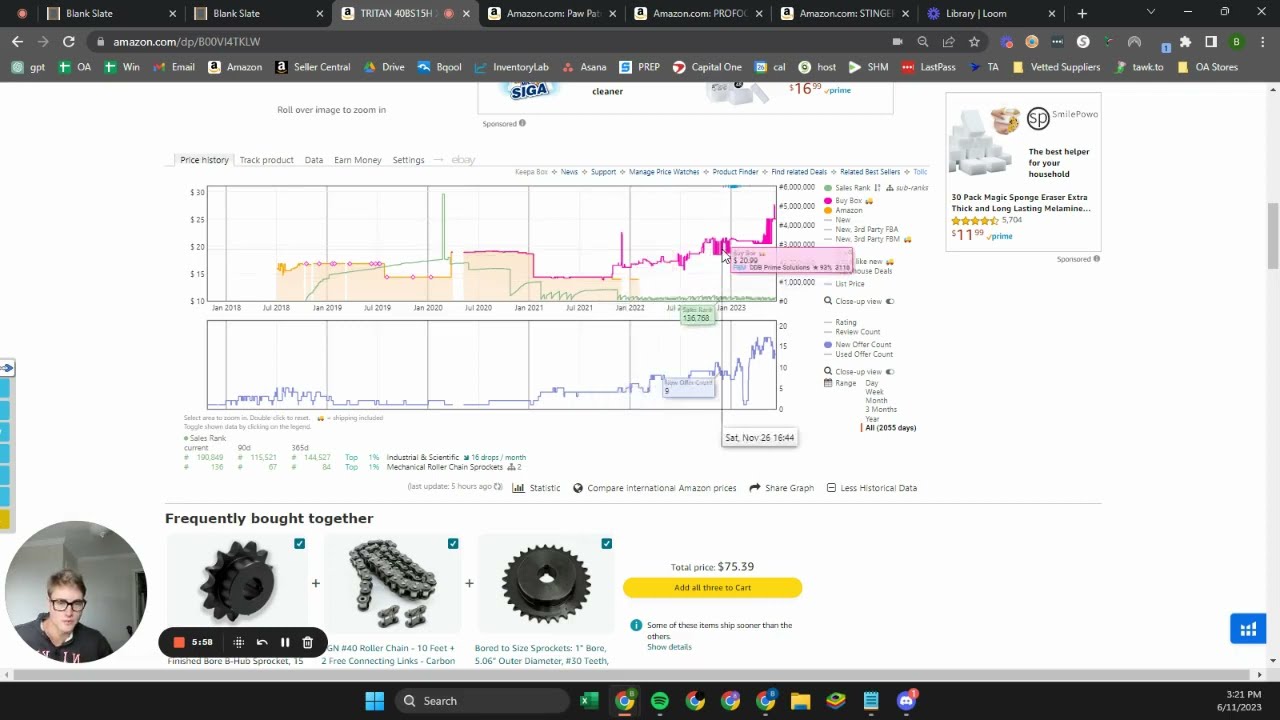Click Add all three to Cart

tap(712, 588)
